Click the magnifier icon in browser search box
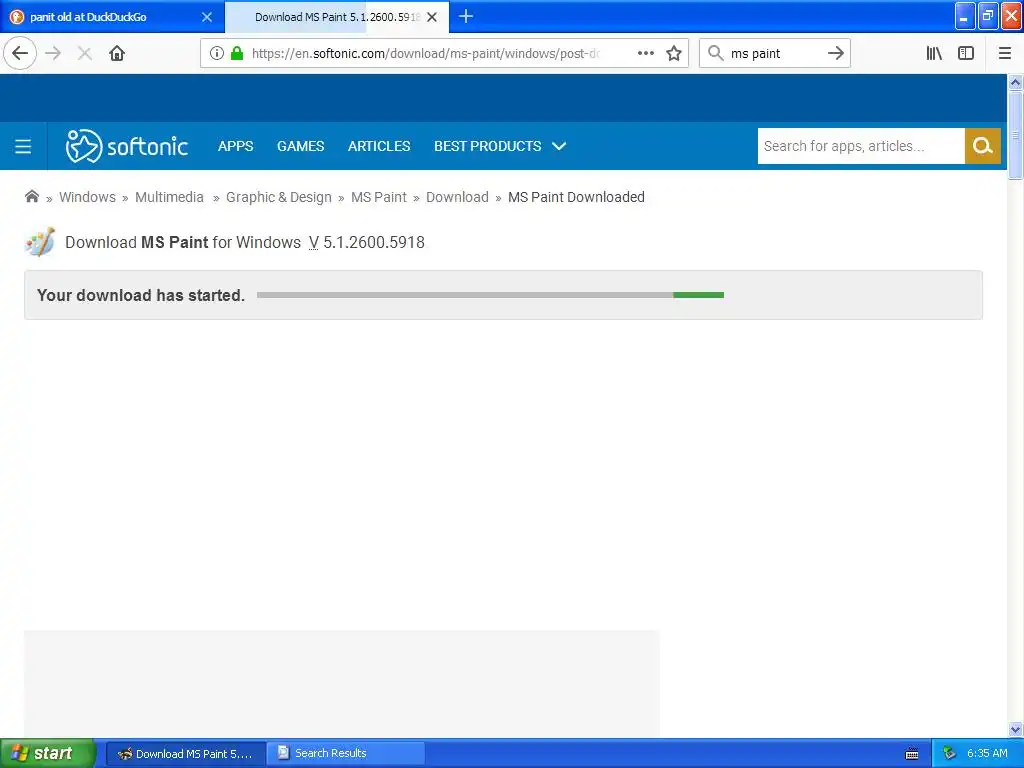Image resolution: width=1024 pixels, height=768 pixels. [x=716, y=53]
